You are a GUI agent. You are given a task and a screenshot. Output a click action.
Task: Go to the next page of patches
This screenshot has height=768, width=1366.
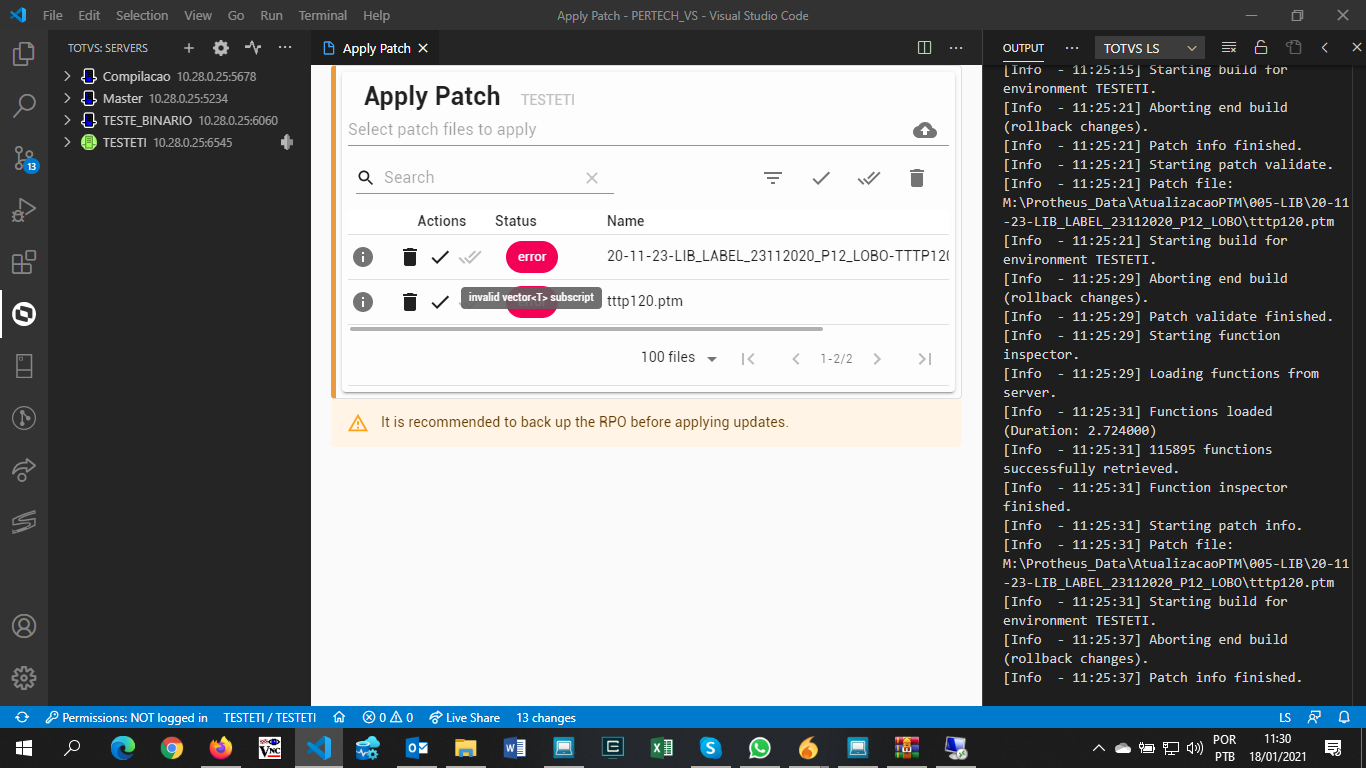tap(877, 359)
